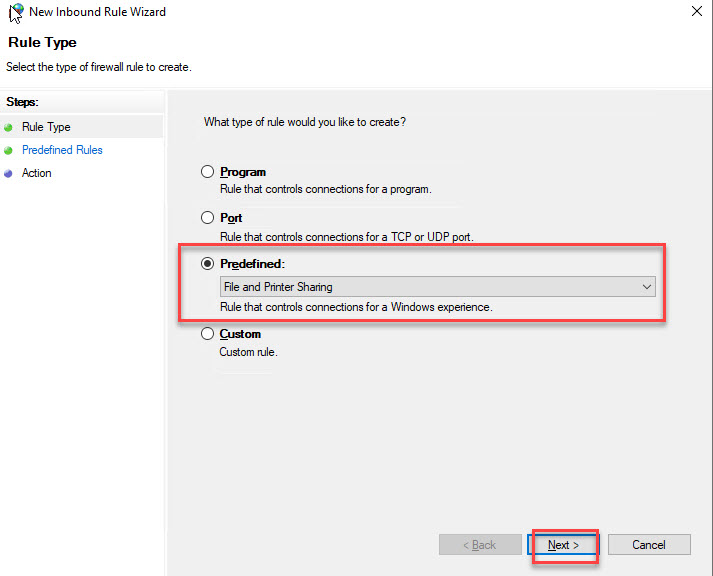Screen dimensions: 713x576
Task: Click the green bullet beside Rule Type step
Action: pos(9,127)
